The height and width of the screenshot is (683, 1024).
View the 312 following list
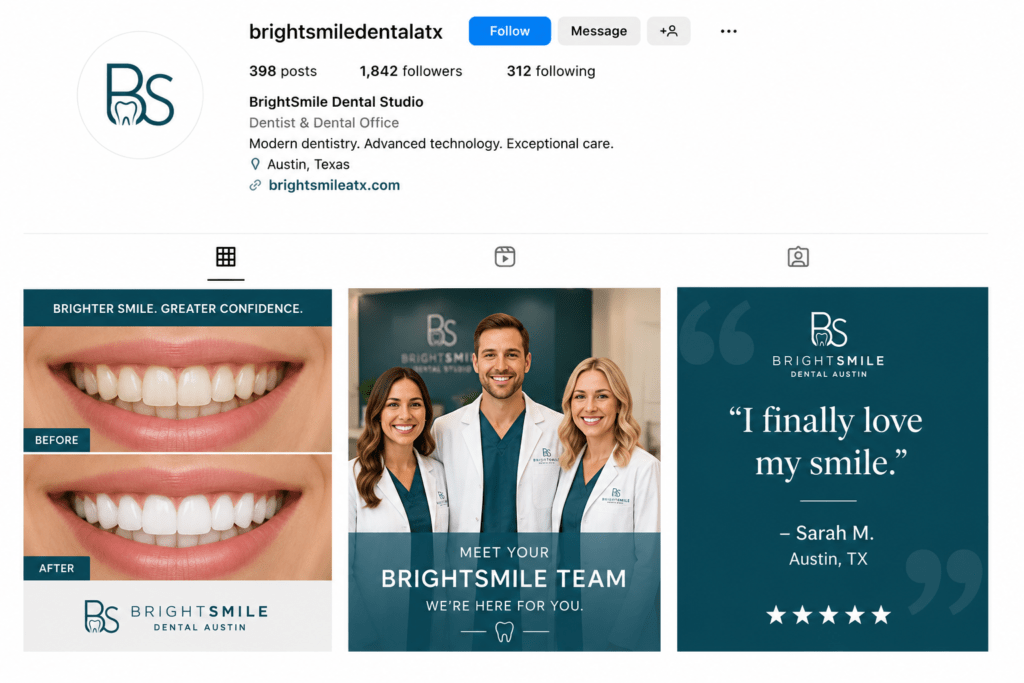click(x=551, y=71)
